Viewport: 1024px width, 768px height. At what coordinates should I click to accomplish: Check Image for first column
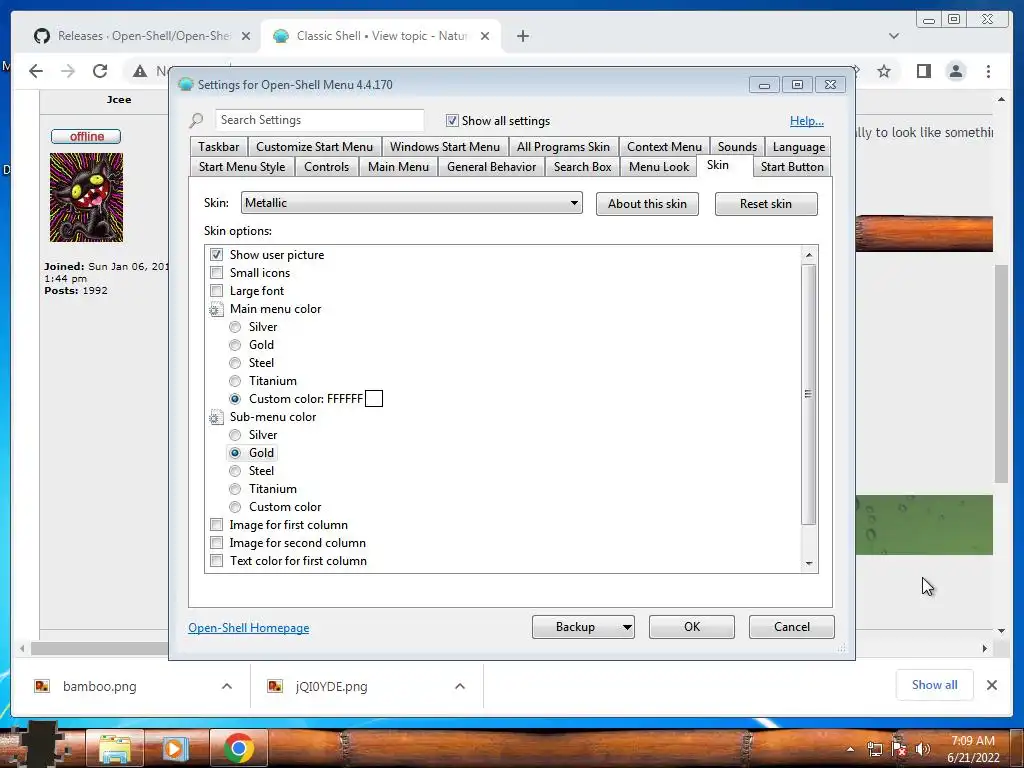[216, 525]
